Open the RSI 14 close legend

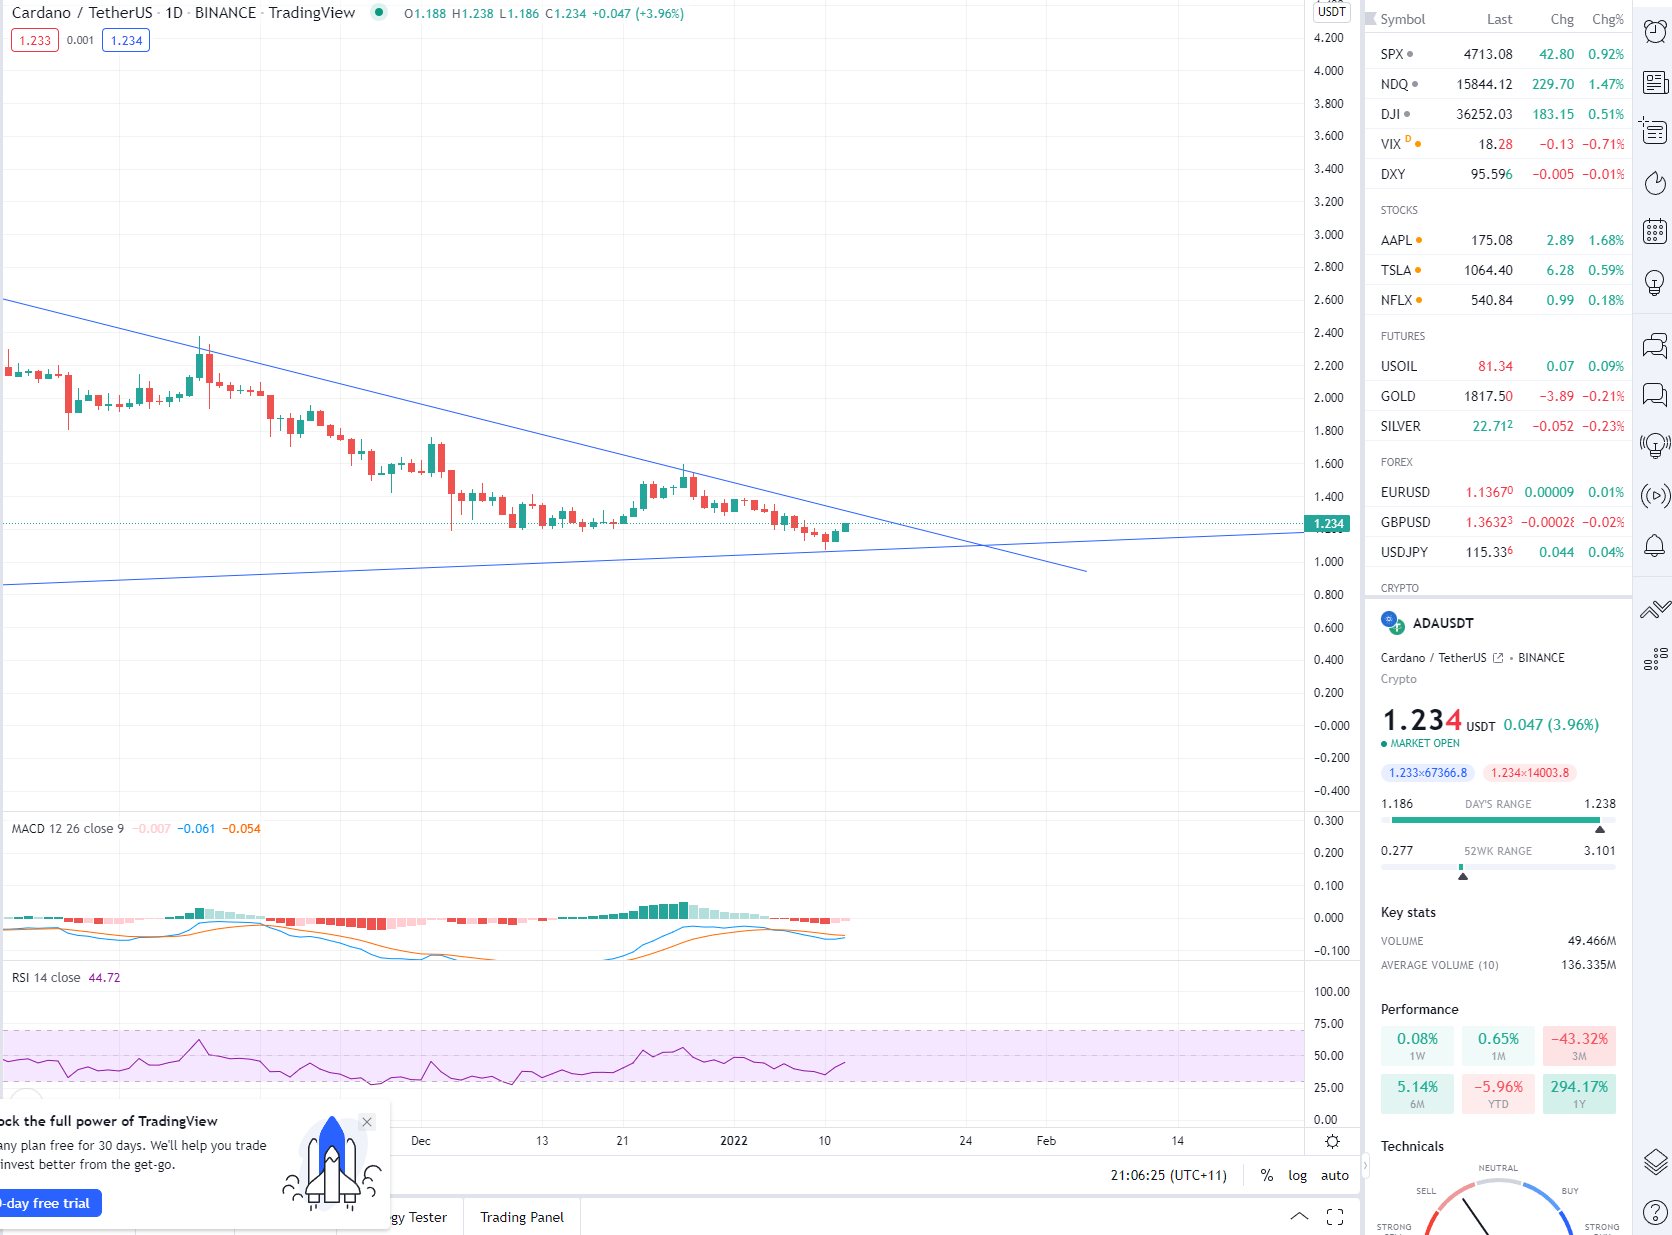point(46,977)
